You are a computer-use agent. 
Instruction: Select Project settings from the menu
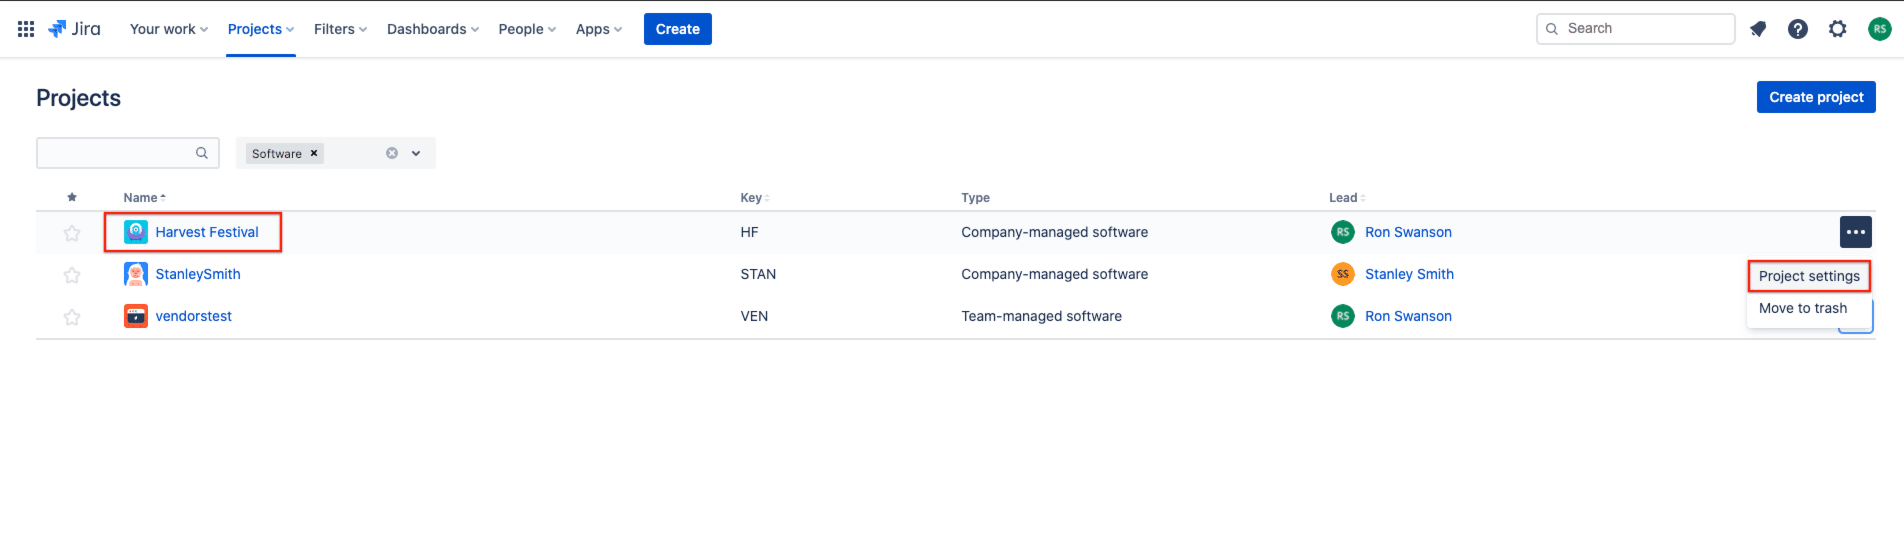pos(1809,276)
